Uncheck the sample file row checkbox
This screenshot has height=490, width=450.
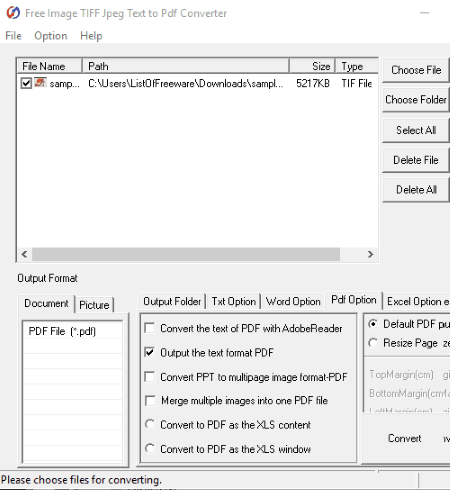(26, 83)
